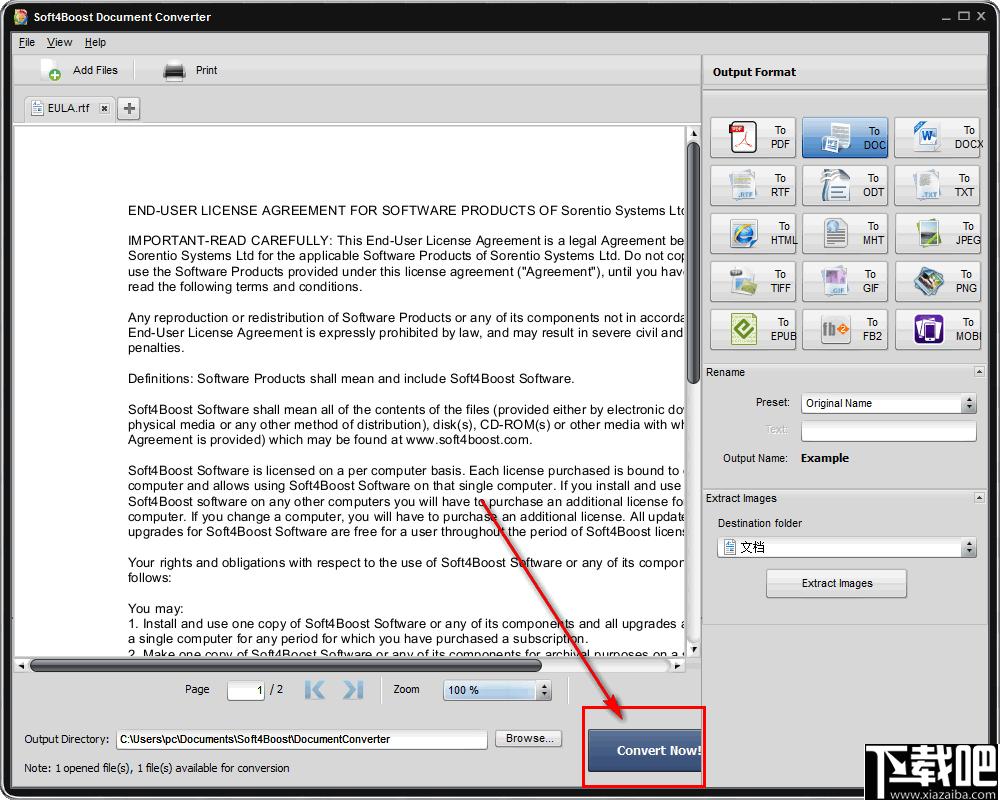Click the Soft4Boost app icon in title bar

point(21,17)
